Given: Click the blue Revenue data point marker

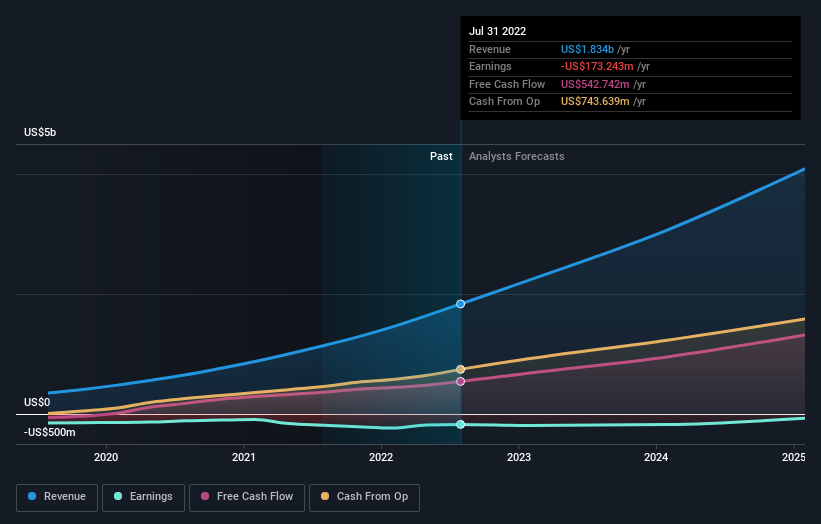Looking at the screenshot, I should [x=460, y=304].
